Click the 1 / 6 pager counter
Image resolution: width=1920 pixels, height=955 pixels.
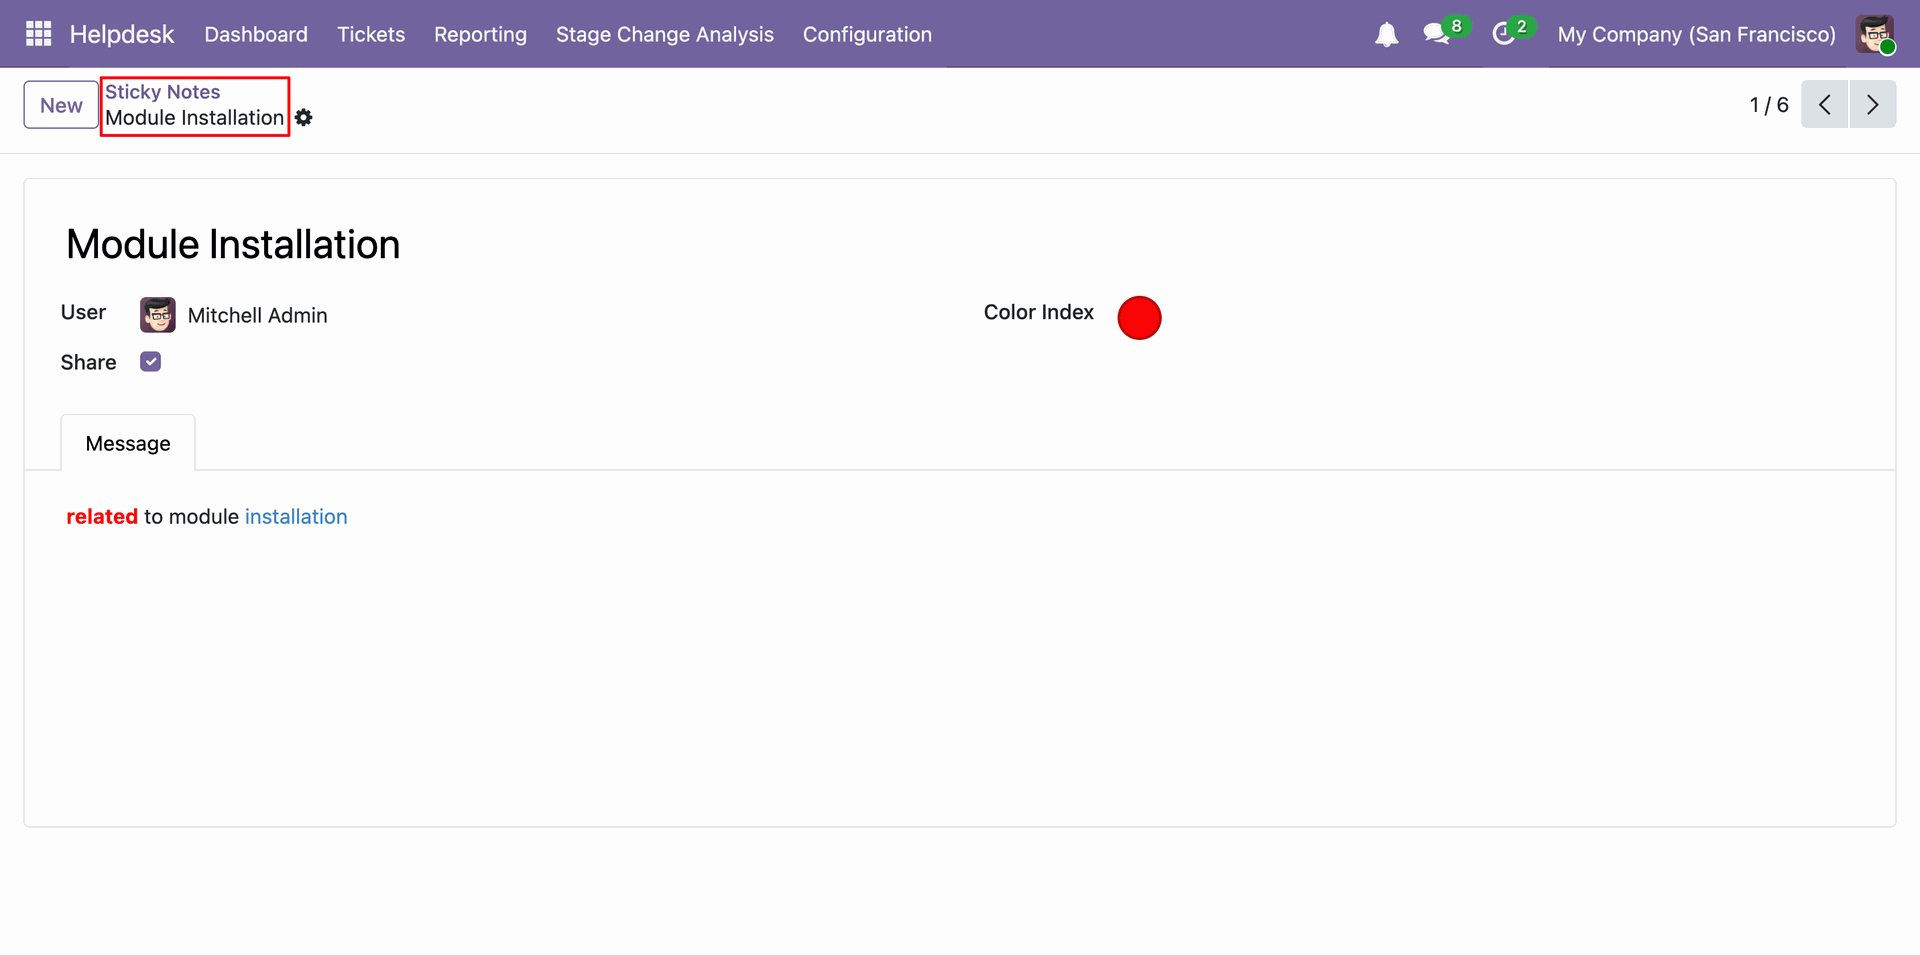[x=1768, y=105]
